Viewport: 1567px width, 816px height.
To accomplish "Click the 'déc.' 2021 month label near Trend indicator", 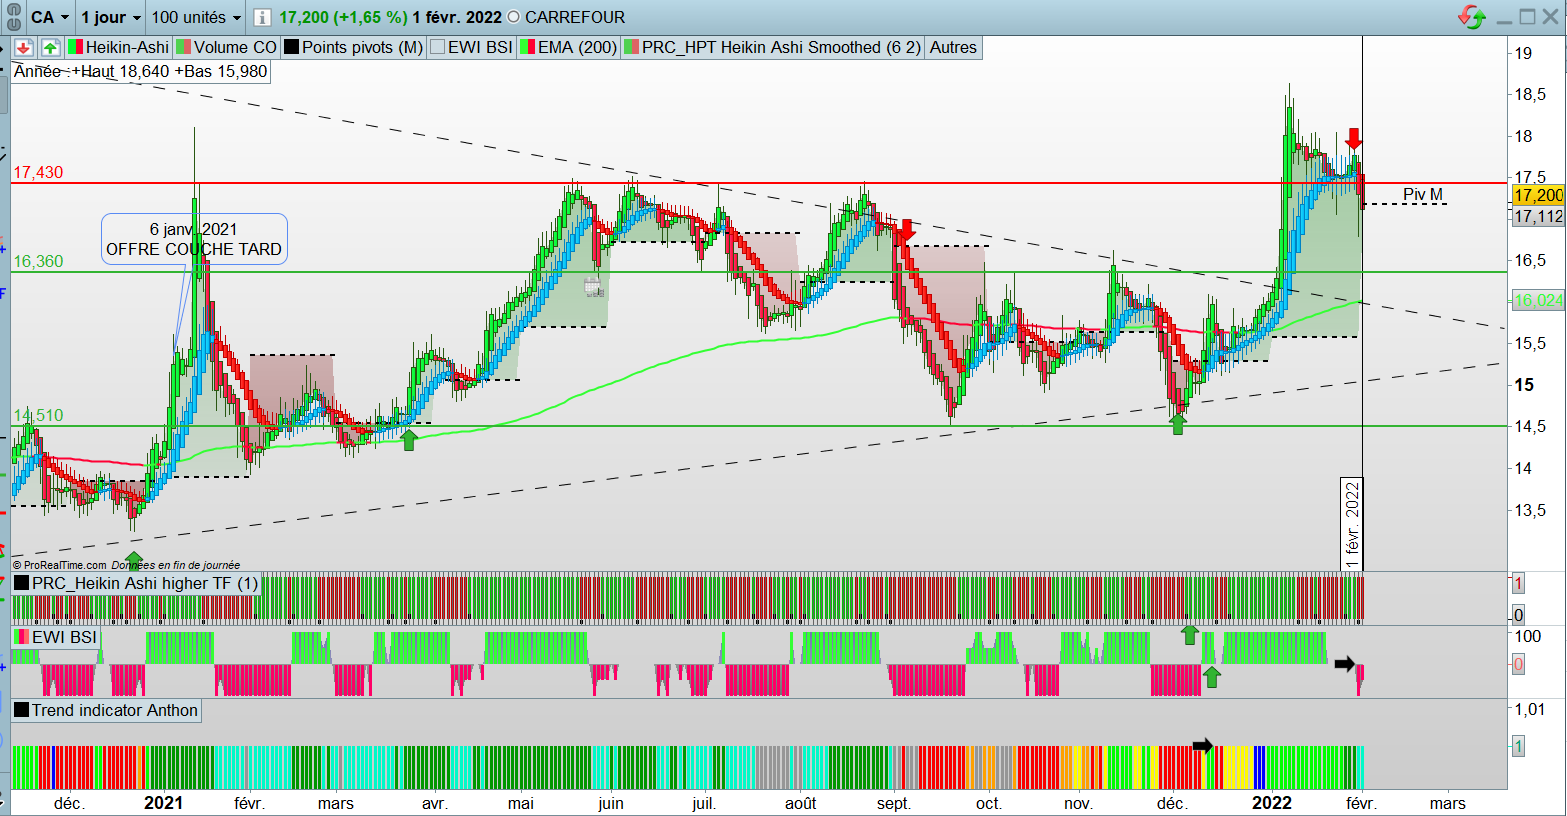I will [1172, 803].
